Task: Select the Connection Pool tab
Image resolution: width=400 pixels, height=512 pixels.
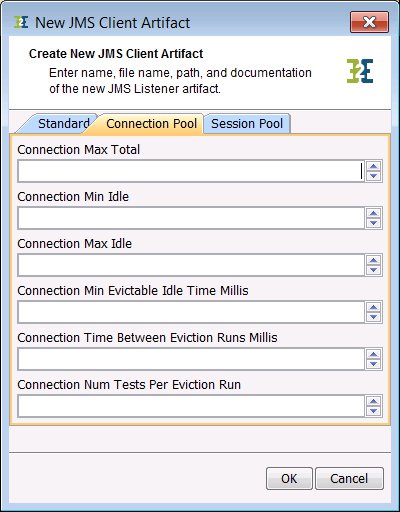Action: coord(151,124)
